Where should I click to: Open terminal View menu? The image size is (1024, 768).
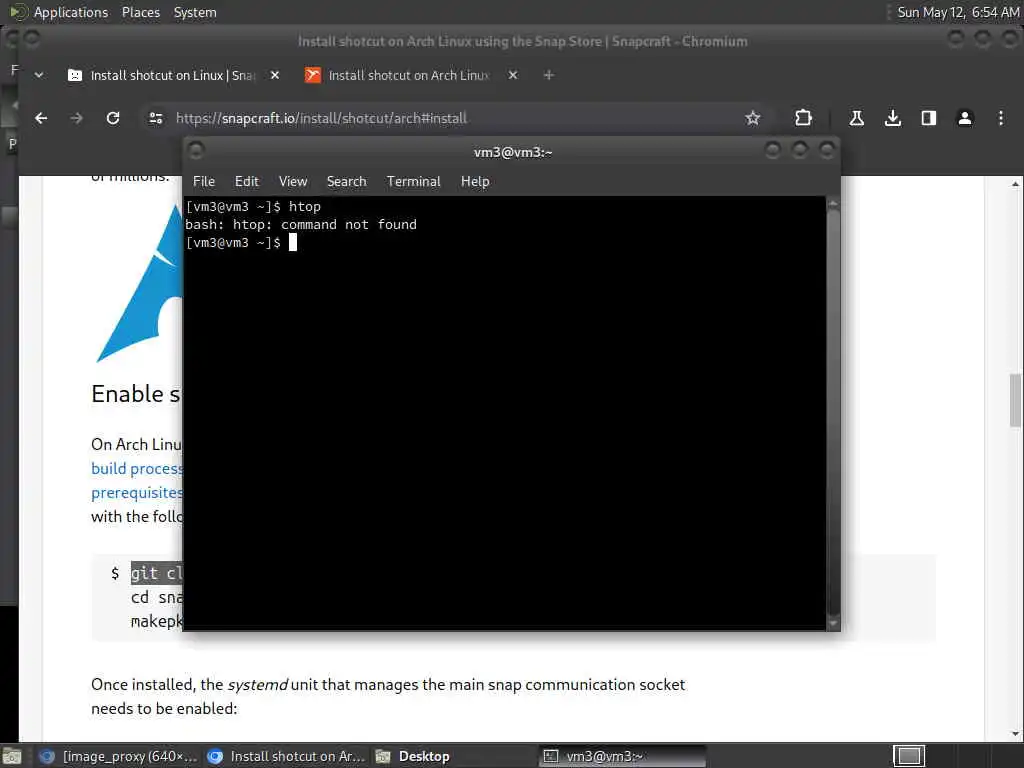tap(293, 182)
